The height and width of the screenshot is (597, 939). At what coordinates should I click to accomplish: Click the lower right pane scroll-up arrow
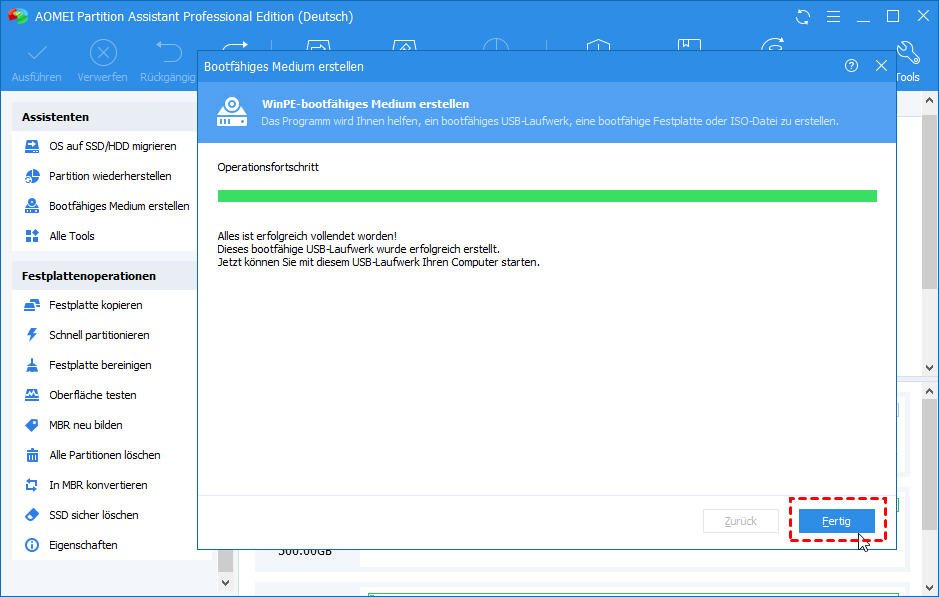[929, 392]
